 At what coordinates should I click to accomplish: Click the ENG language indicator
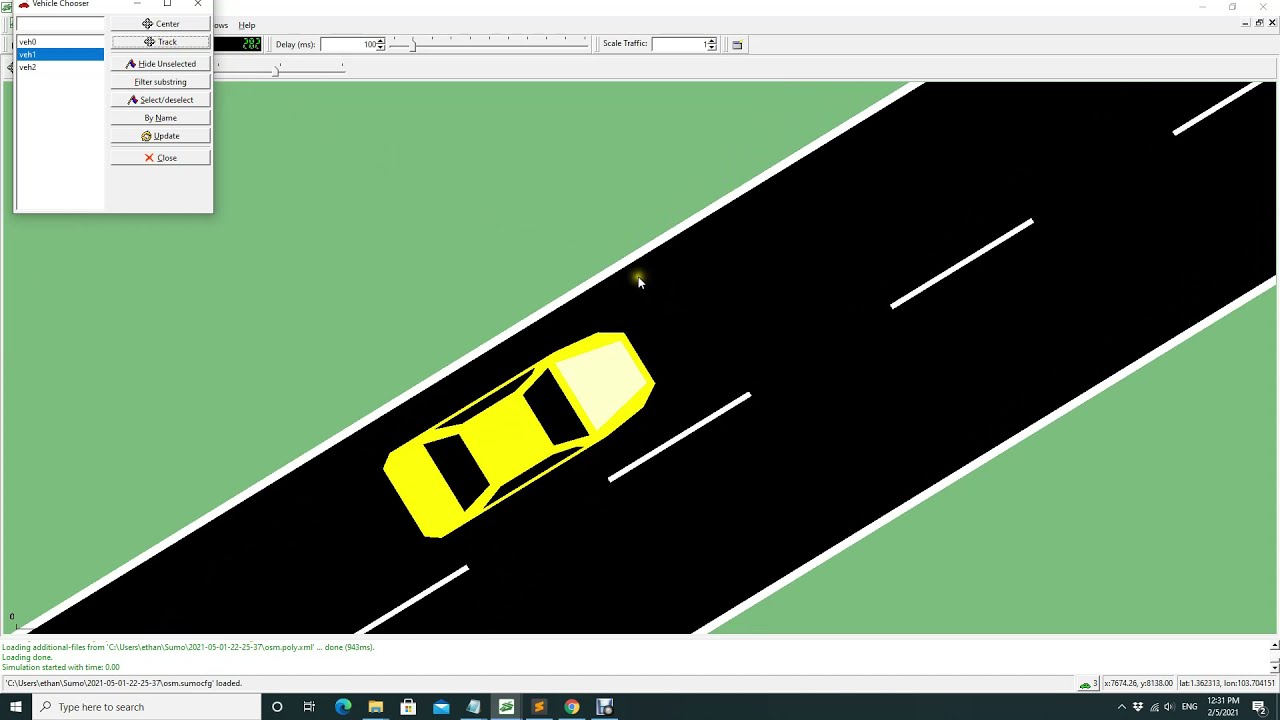1189,707
